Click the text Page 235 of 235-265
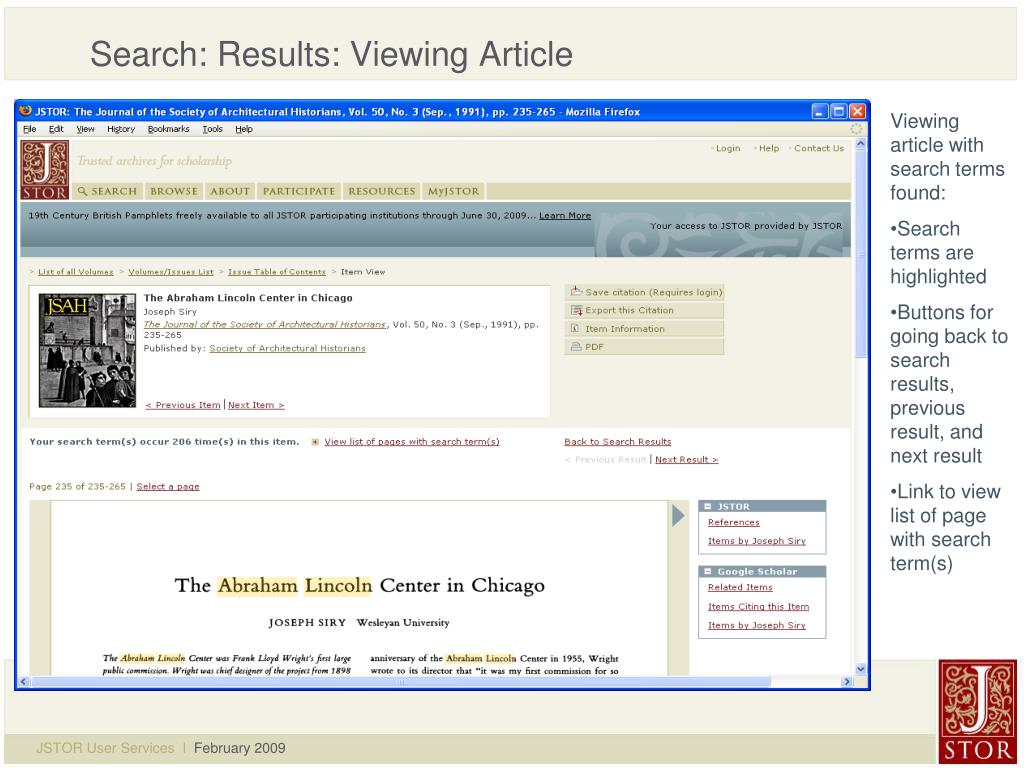The image size is (1024, 768). tap(77, 487)
